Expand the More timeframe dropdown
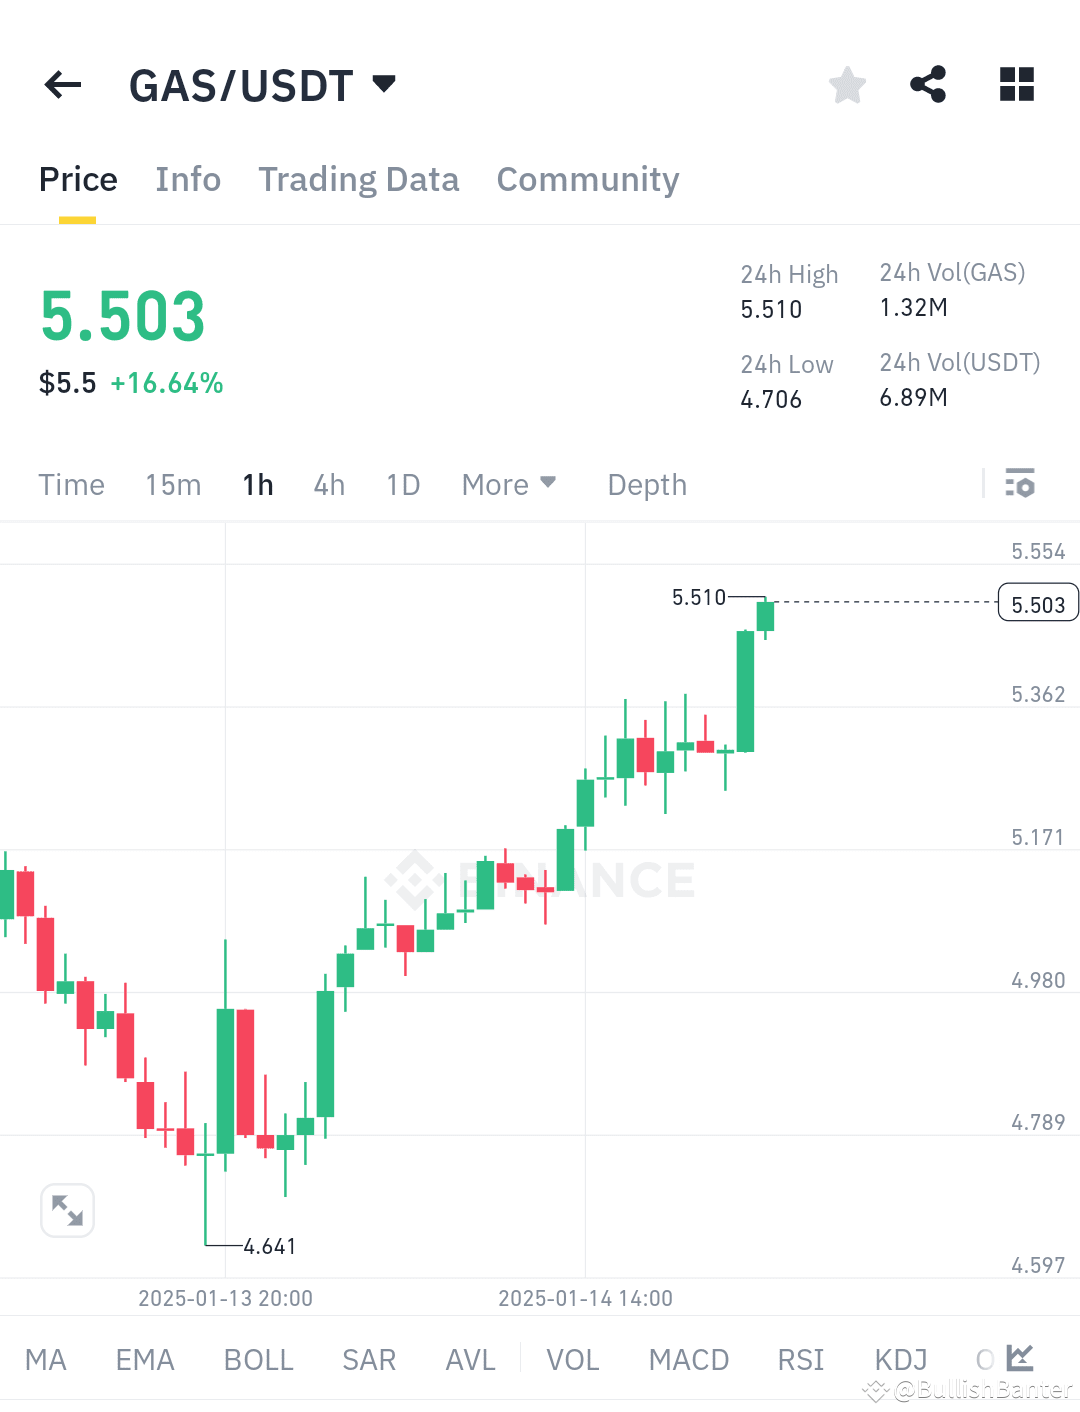This screenshot has height=1412, width=1080. coord(509,484)
